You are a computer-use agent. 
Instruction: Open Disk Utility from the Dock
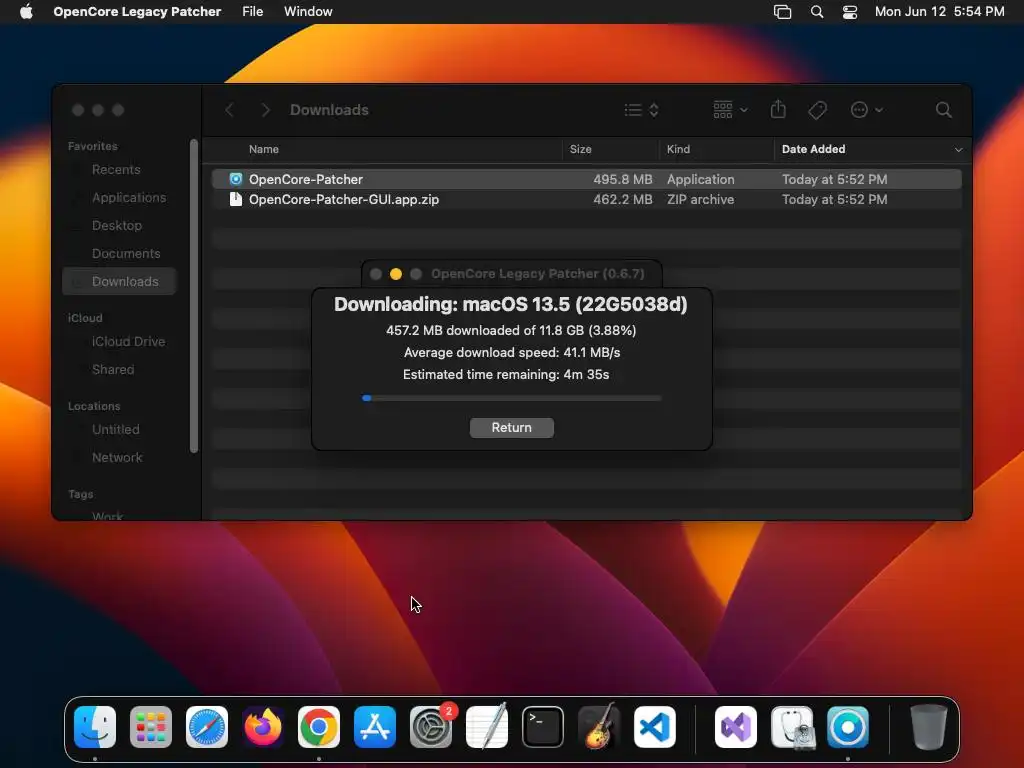pos(792,727)
